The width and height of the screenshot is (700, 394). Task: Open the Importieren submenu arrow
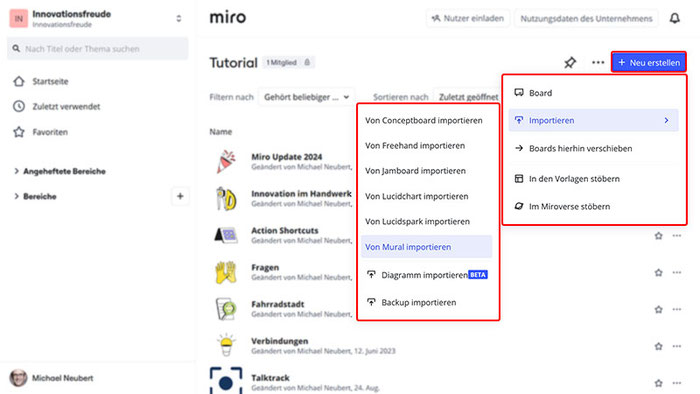(666, 120)
